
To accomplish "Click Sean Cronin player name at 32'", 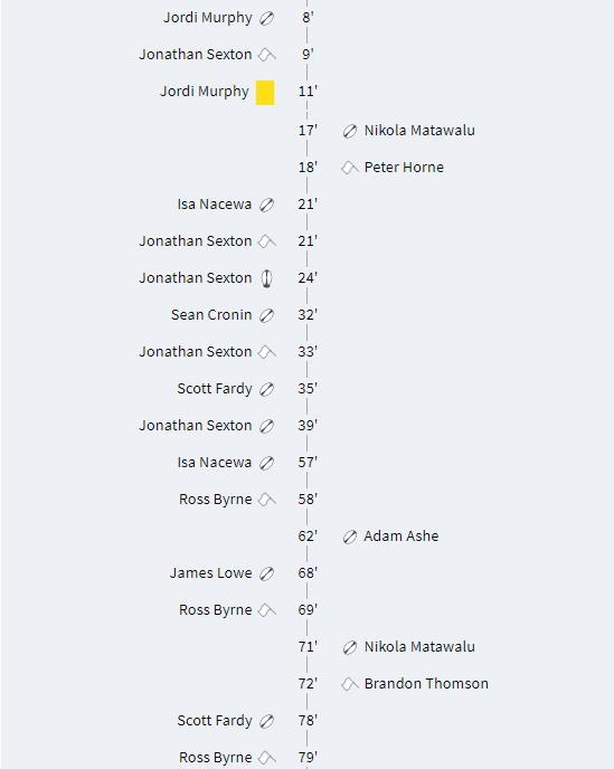I will point(211,315).
